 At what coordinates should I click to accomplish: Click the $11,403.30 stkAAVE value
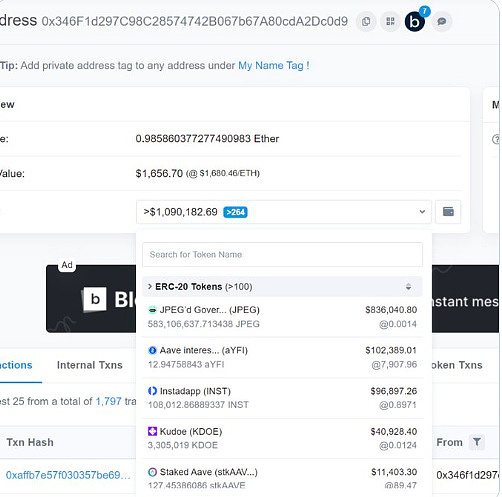point(394,472)
